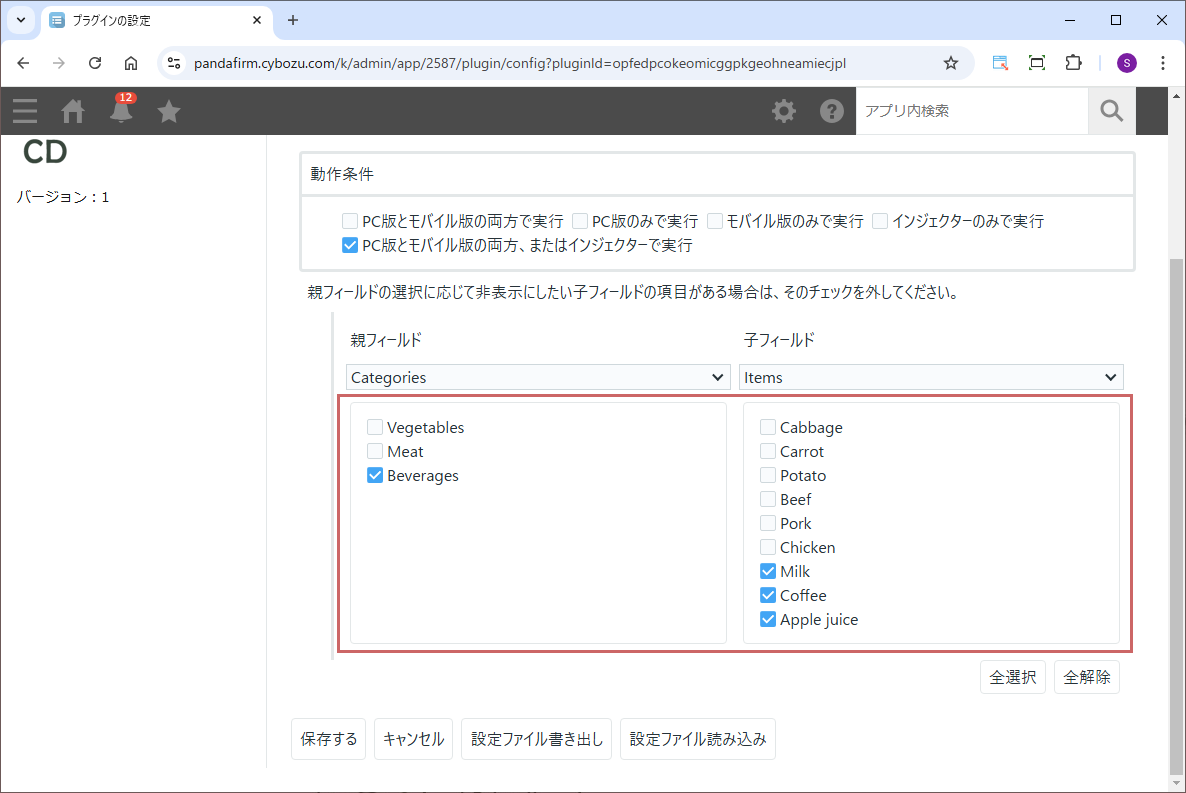Image resolution: width=1186 pixels, height=793 pixels.
Task: Check the Vegetables checkbox
Action: click(375, 427)
